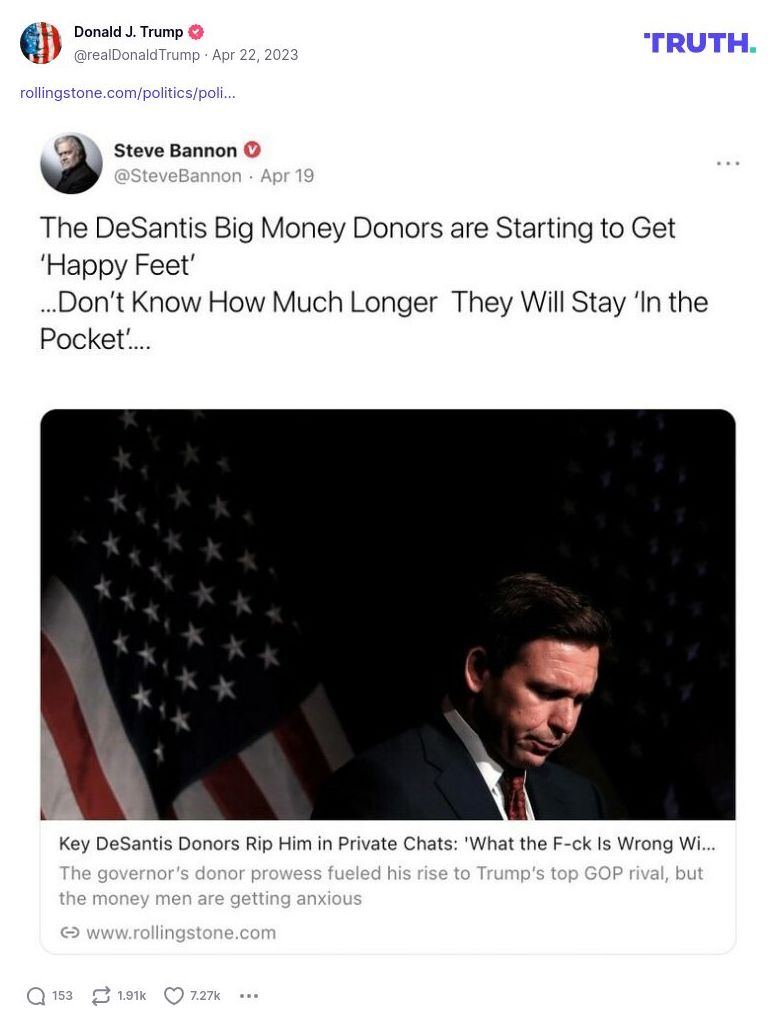Screen dimensions: 777x1026
Task: Click the www.rollingstone.com link in the card
Action: (x=180, y=933)
